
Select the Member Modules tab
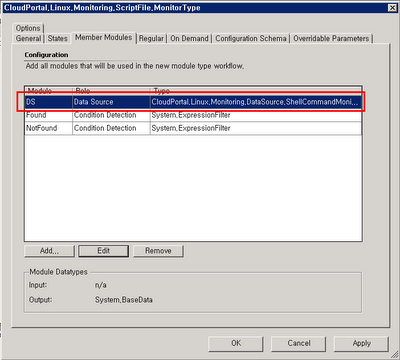point(104,37)
